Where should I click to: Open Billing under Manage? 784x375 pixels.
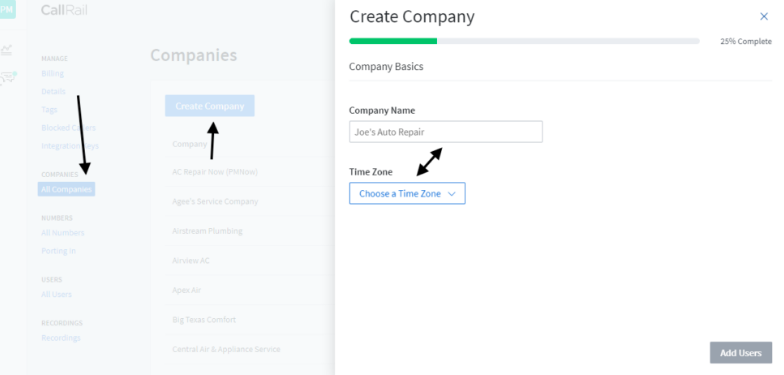click(52, 74)
